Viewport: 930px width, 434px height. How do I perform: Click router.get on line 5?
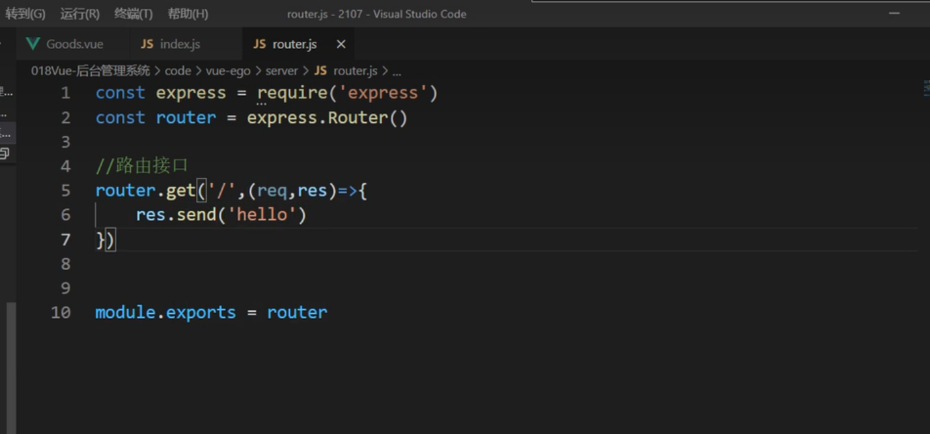pyautogui.click(x=145, y=190)
